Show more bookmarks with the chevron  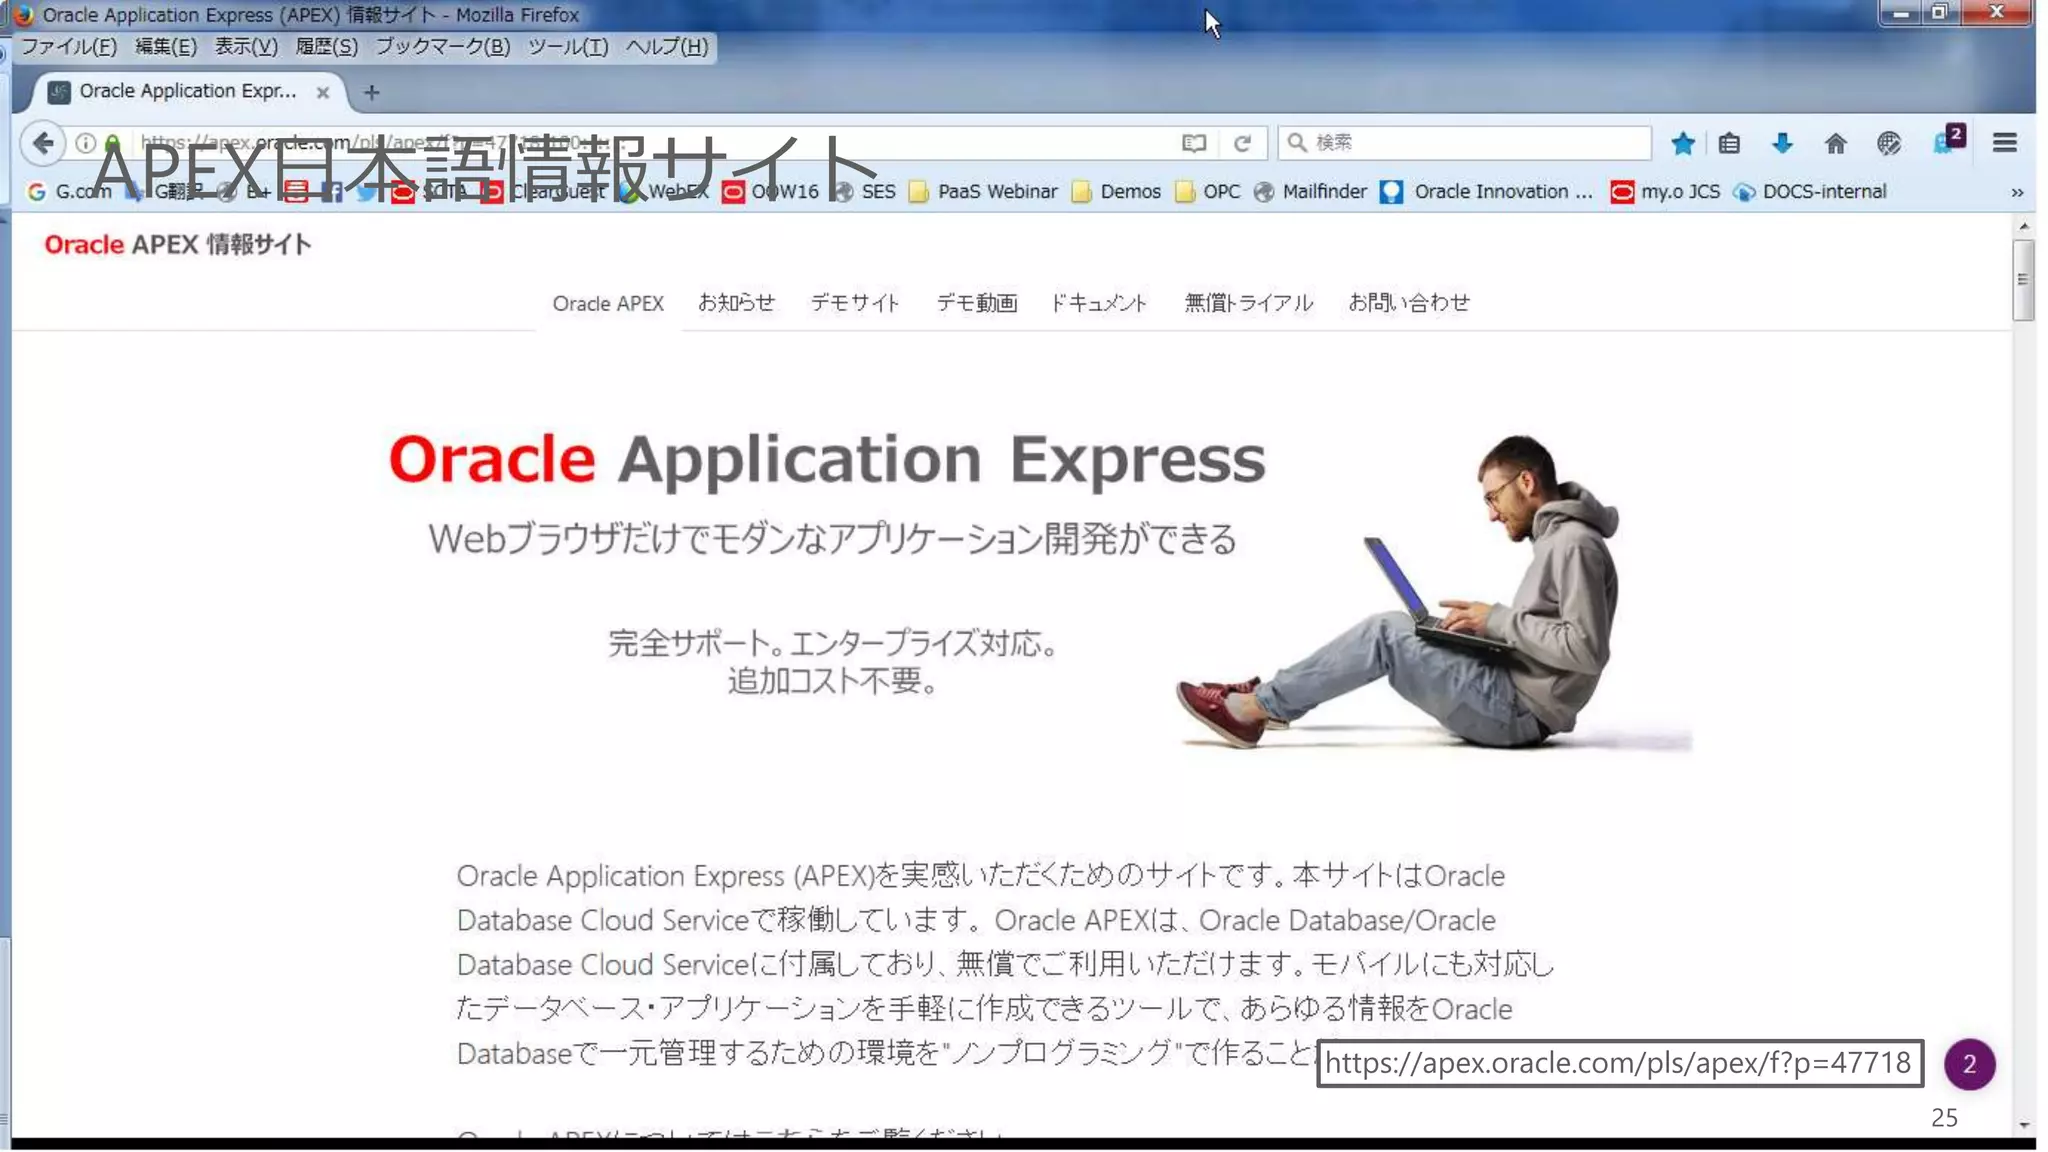point(2017,192)
